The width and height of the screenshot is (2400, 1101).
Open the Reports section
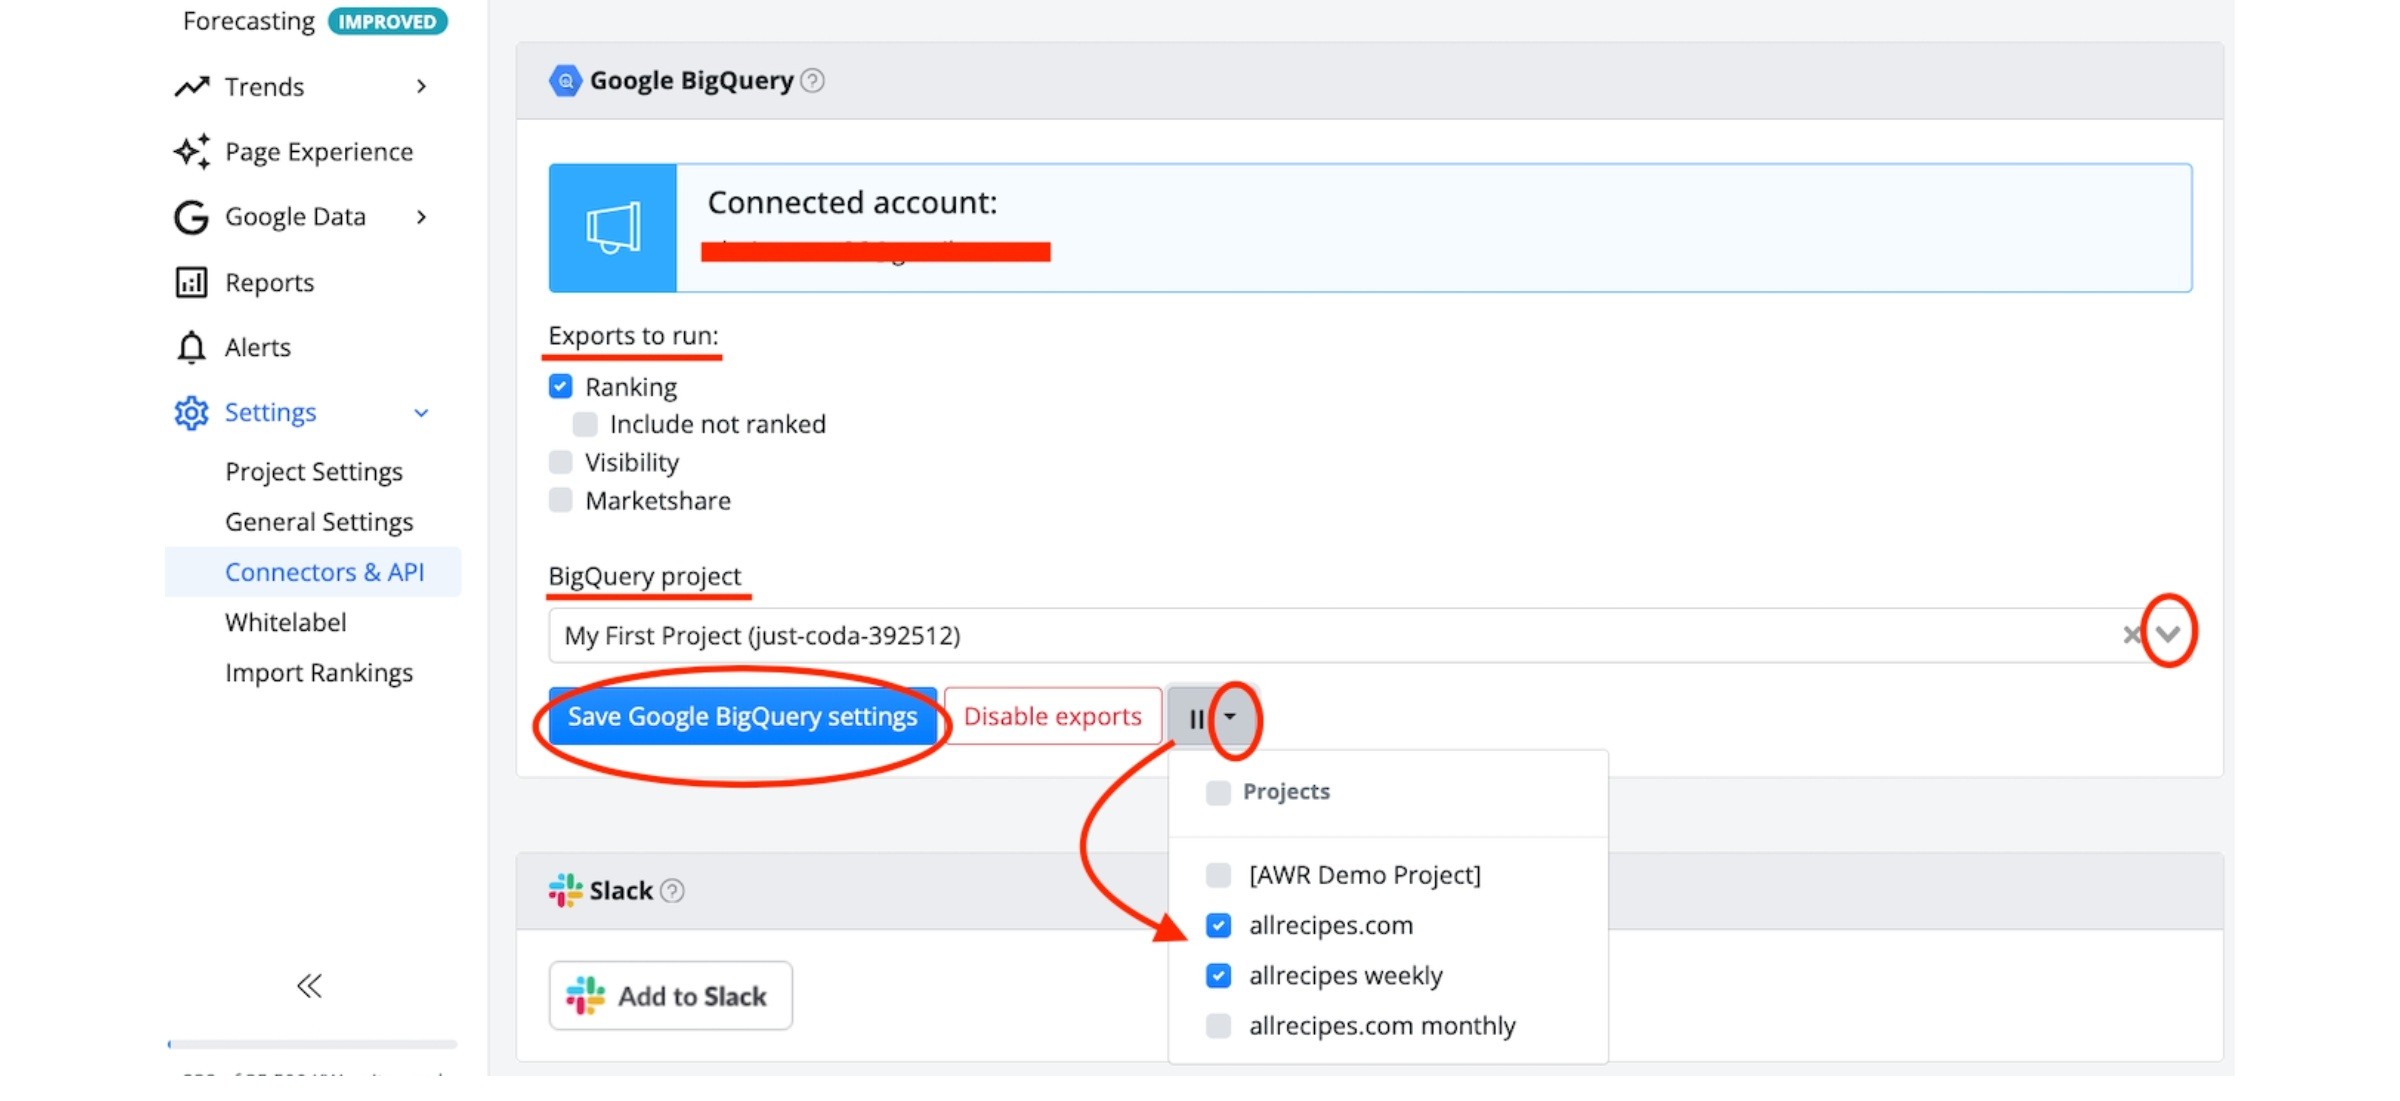click(x=270, y=283)
